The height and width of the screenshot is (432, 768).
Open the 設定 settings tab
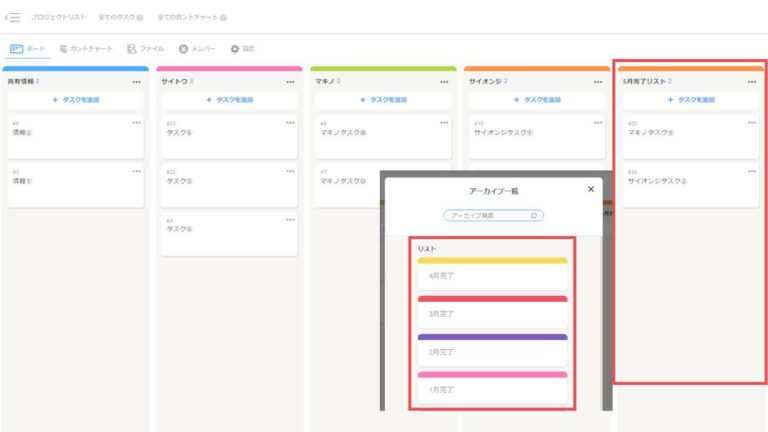242,48
